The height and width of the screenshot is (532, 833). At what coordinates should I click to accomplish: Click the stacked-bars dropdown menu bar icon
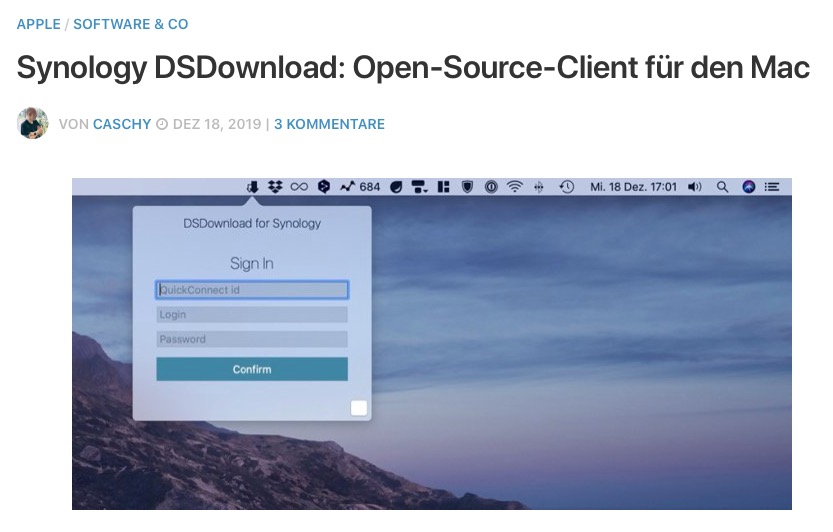point(420,187)
